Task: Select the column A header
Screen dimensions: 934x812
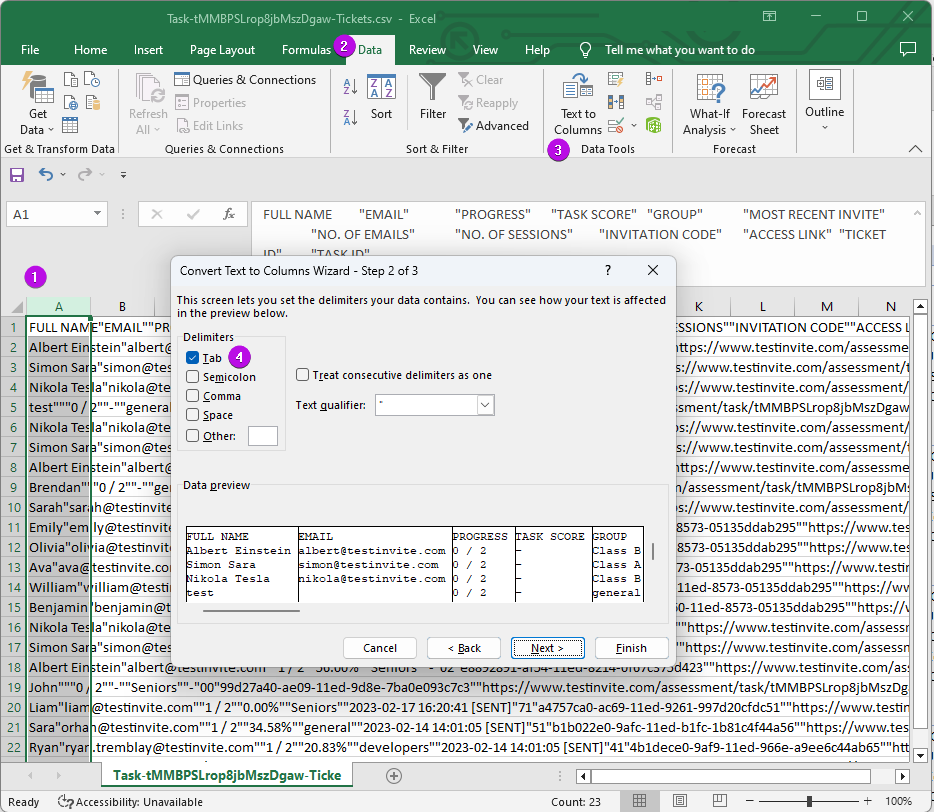Action: (58, 306)
